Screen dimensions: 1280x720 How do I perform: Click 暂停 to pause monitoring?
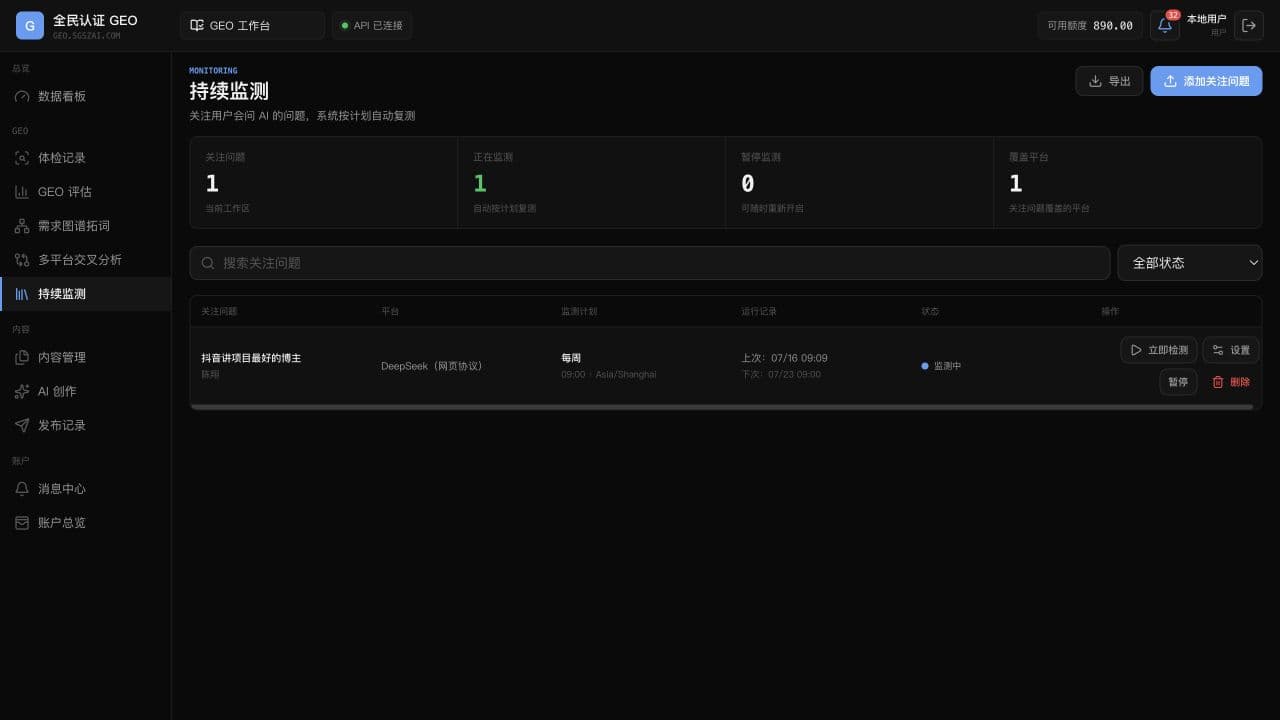tap(1178, 382)
